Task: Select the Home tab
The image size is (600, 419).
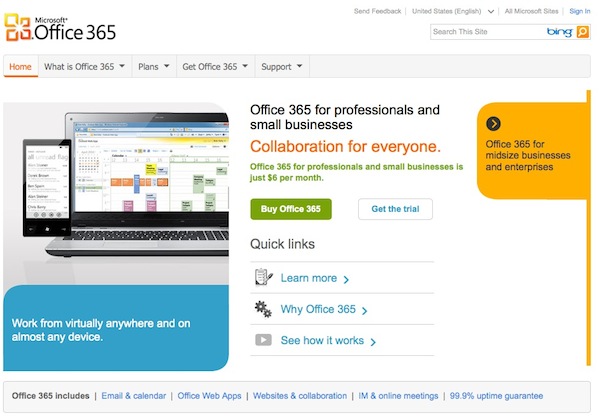Action: (21, 67)
